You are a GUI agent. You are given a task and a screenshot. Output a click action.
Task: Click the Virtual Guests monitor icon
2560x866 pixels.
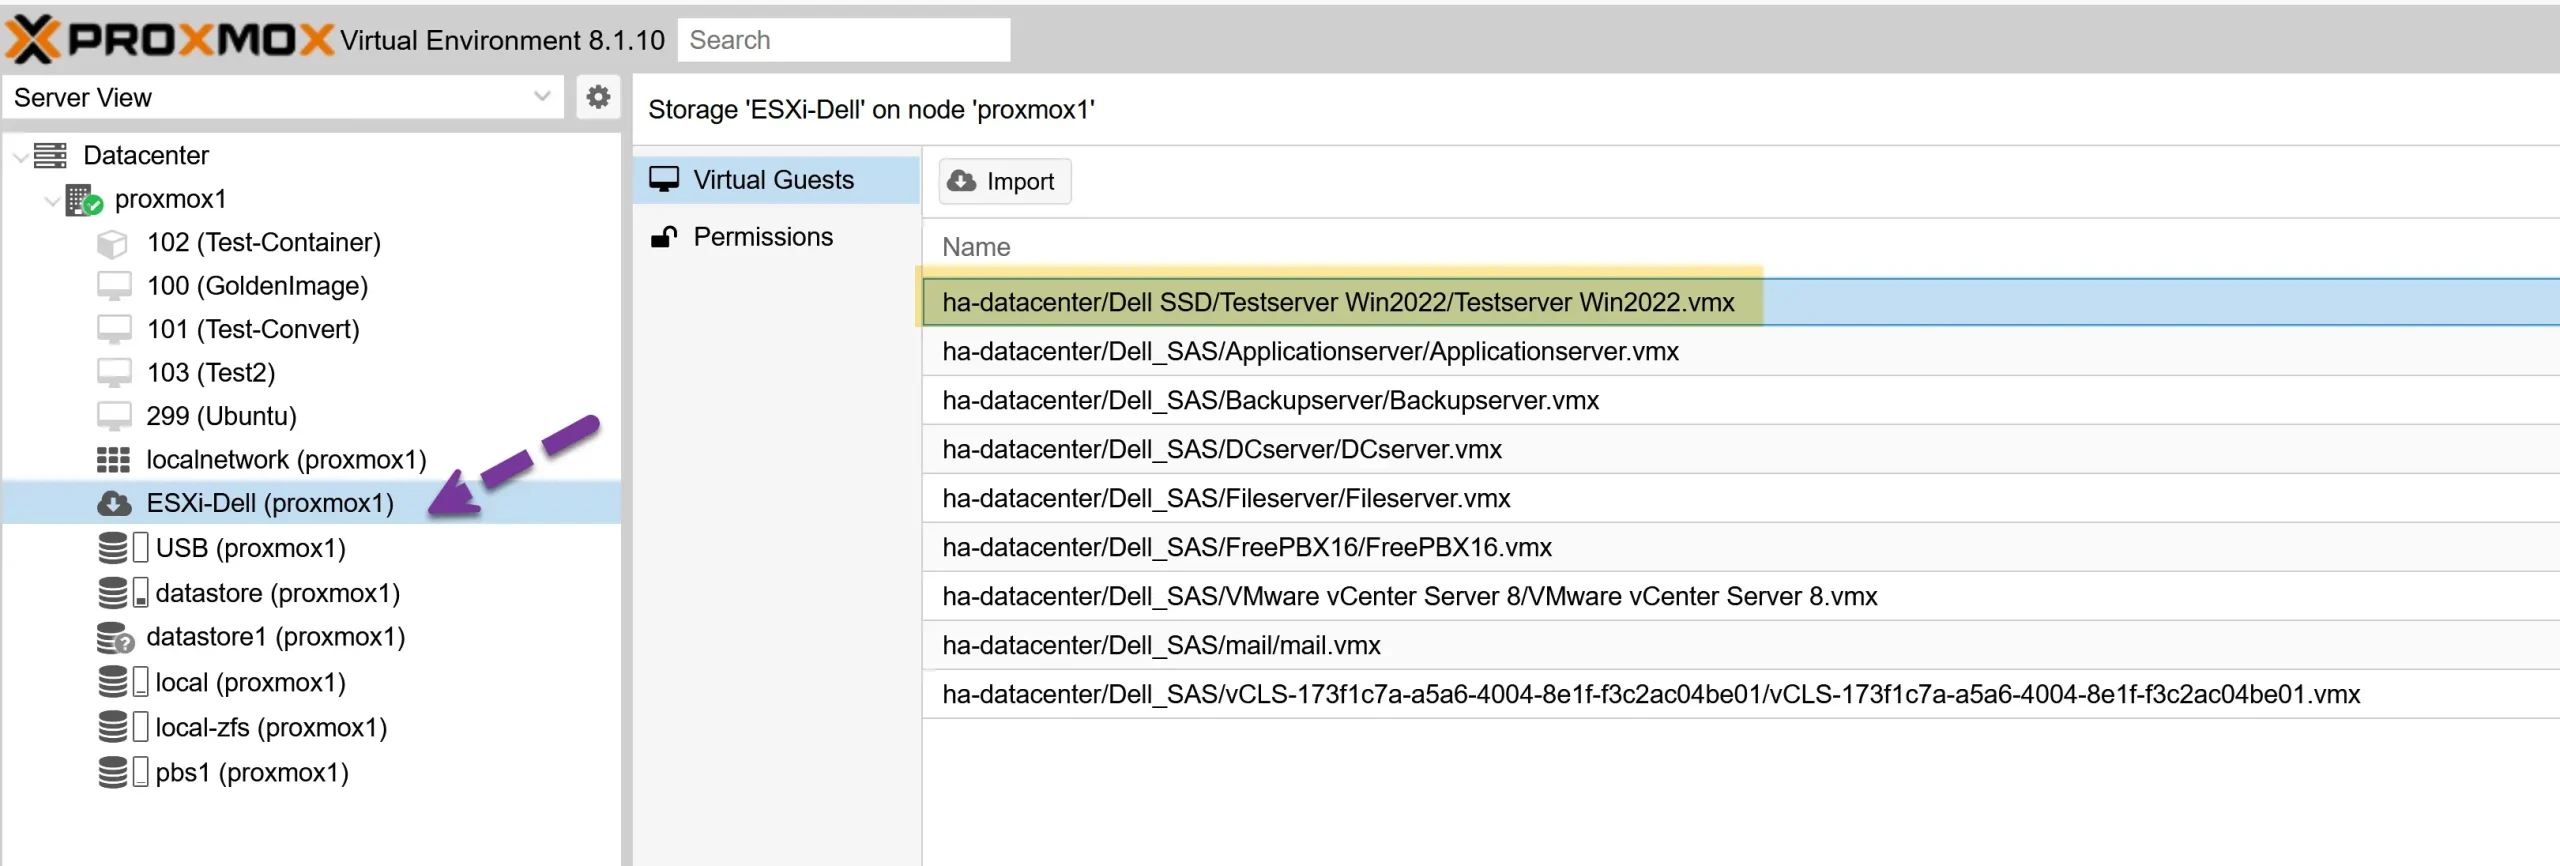(x=664, y=179)
